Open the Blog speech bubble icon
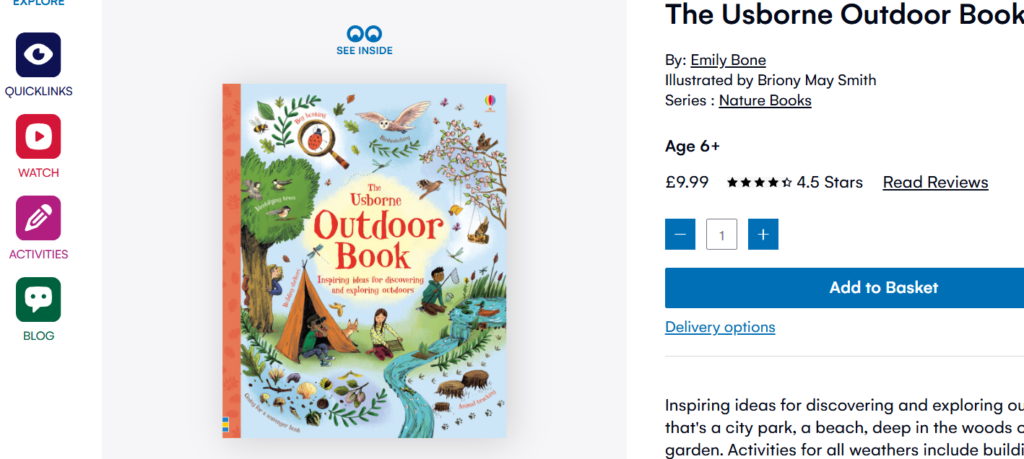Viewport: 1024px width, 459px height. pyautogui.click(x=38, y=299)
